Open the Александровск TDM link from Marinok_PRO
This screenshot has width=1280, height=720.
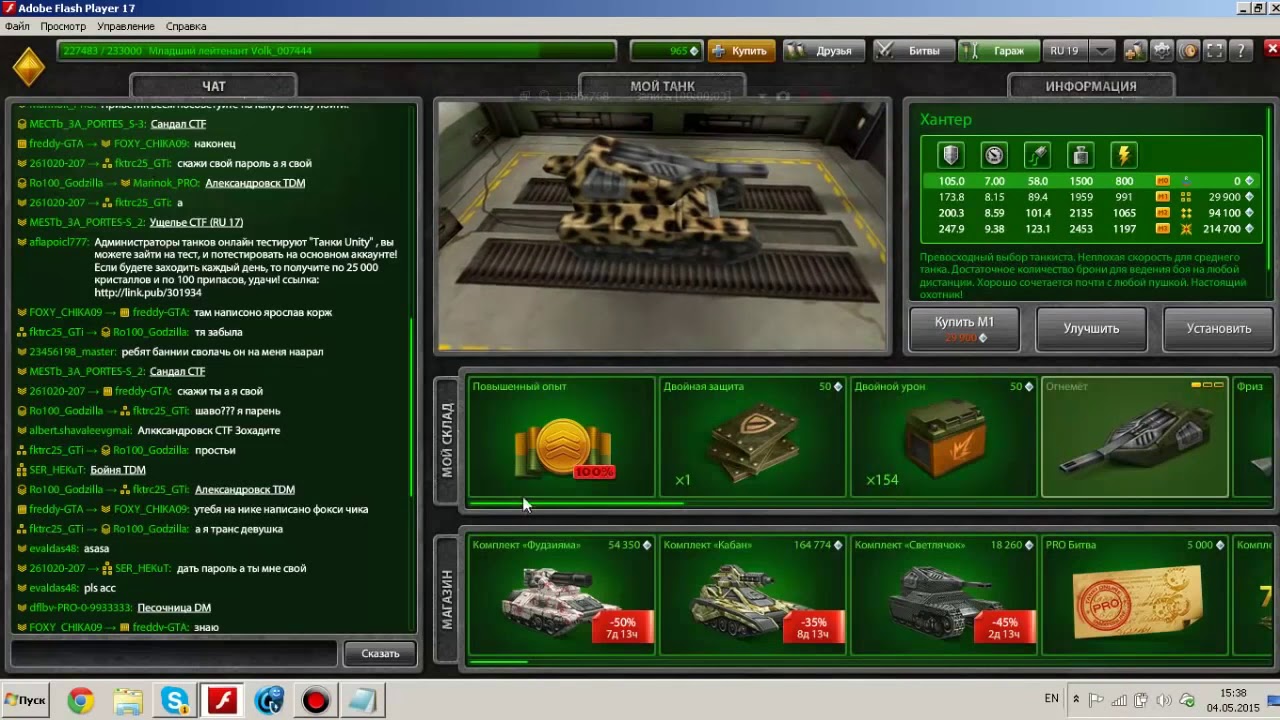(x=255, y=183)
